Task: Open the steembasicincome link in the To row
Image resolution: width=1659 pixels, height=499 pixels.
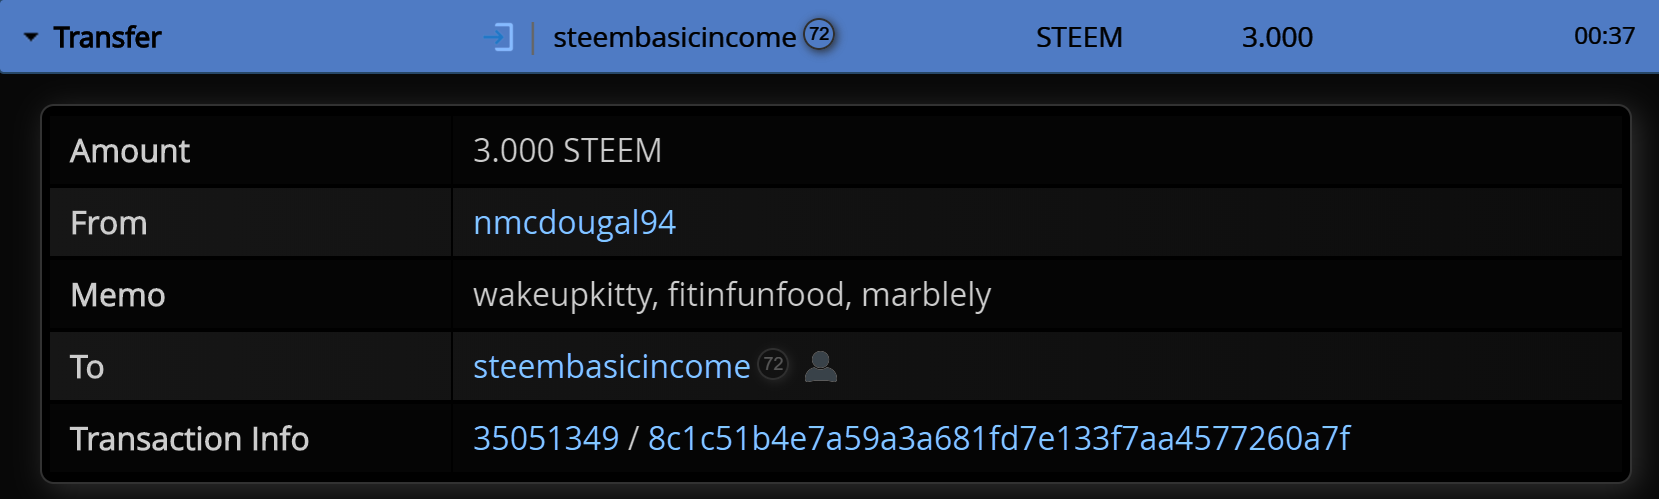Action: pos(611,367)
